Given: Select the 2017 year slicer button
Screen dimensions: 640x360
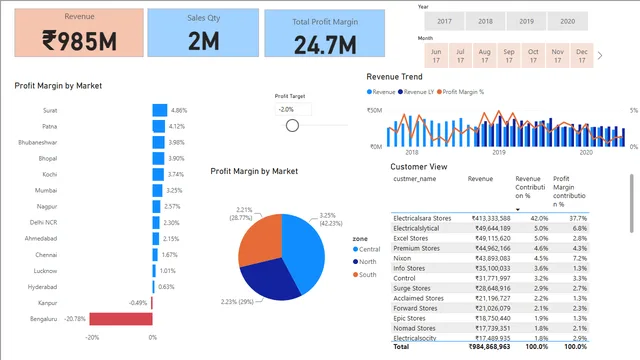Looking at the screenshot, I should click(444, 21).
